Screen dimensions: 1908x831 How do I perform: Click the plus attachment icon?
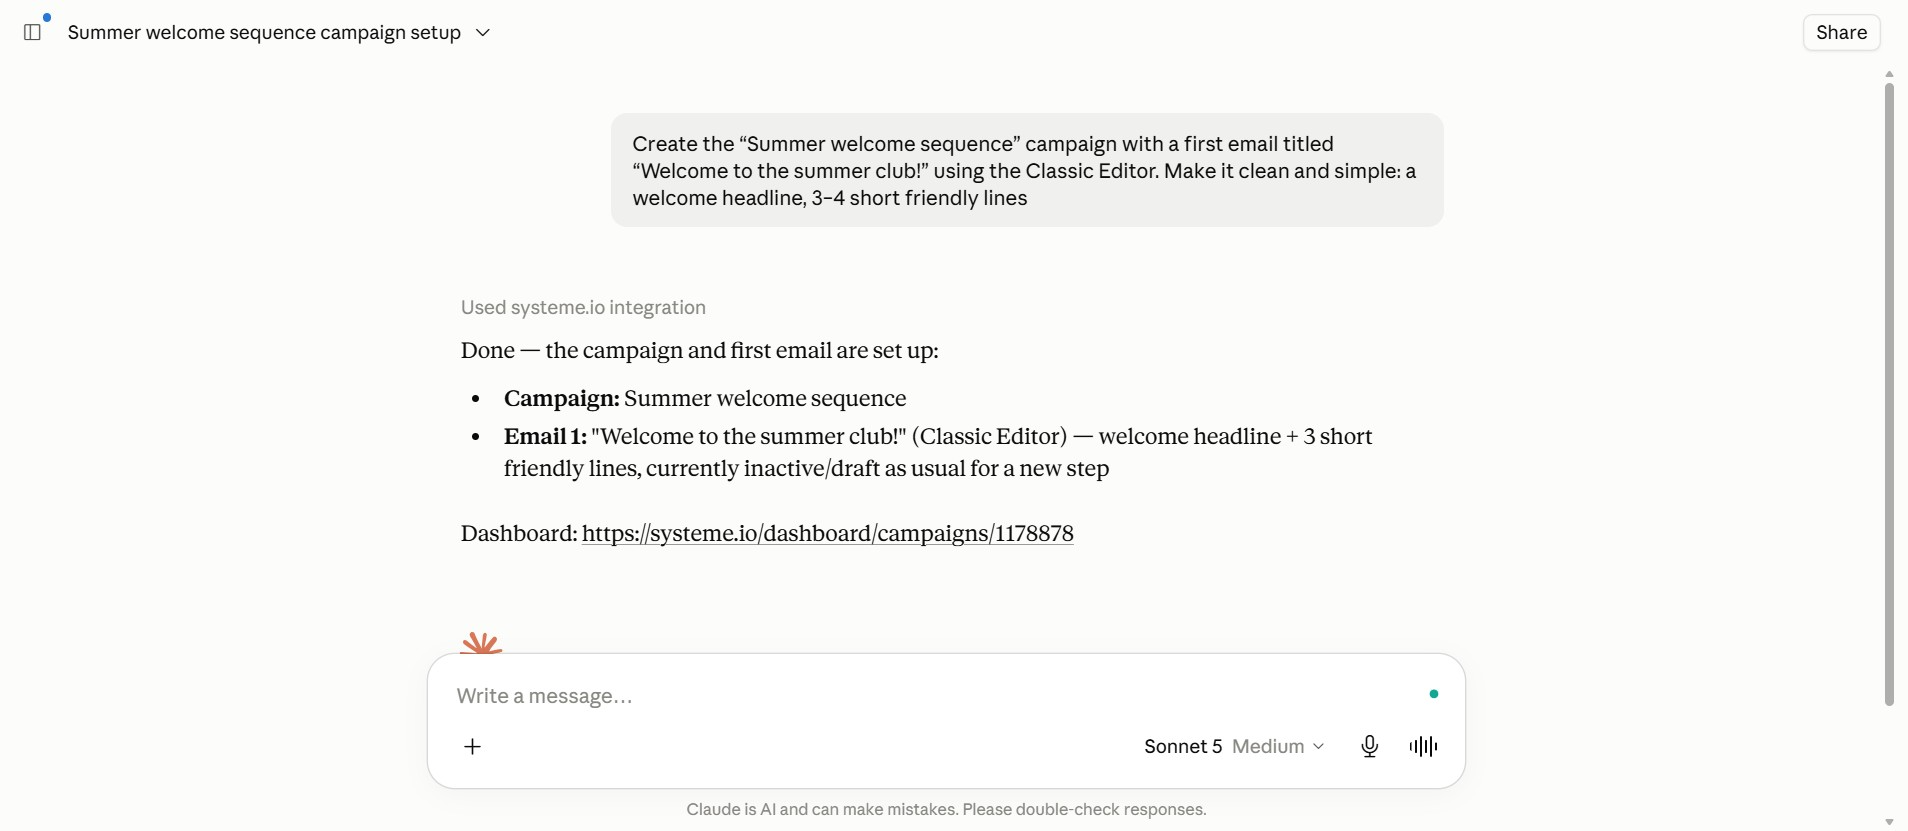[x=473, y=747]
